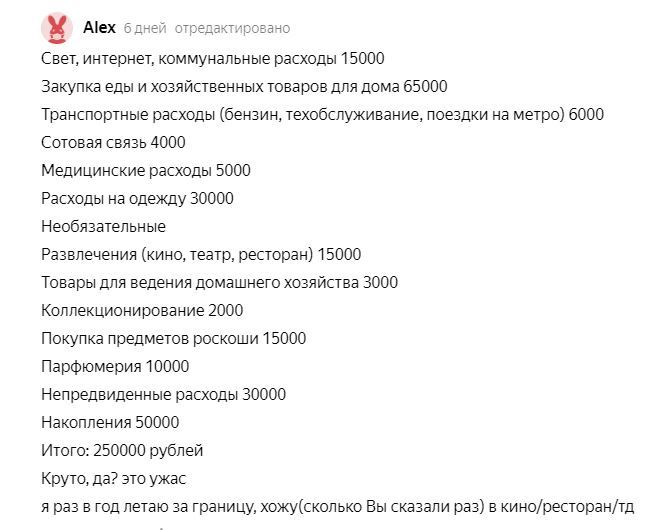The image size is (646, 530).
Task: Click the "Транспортные расходы" 6000 line
Action: click(322, 115)
